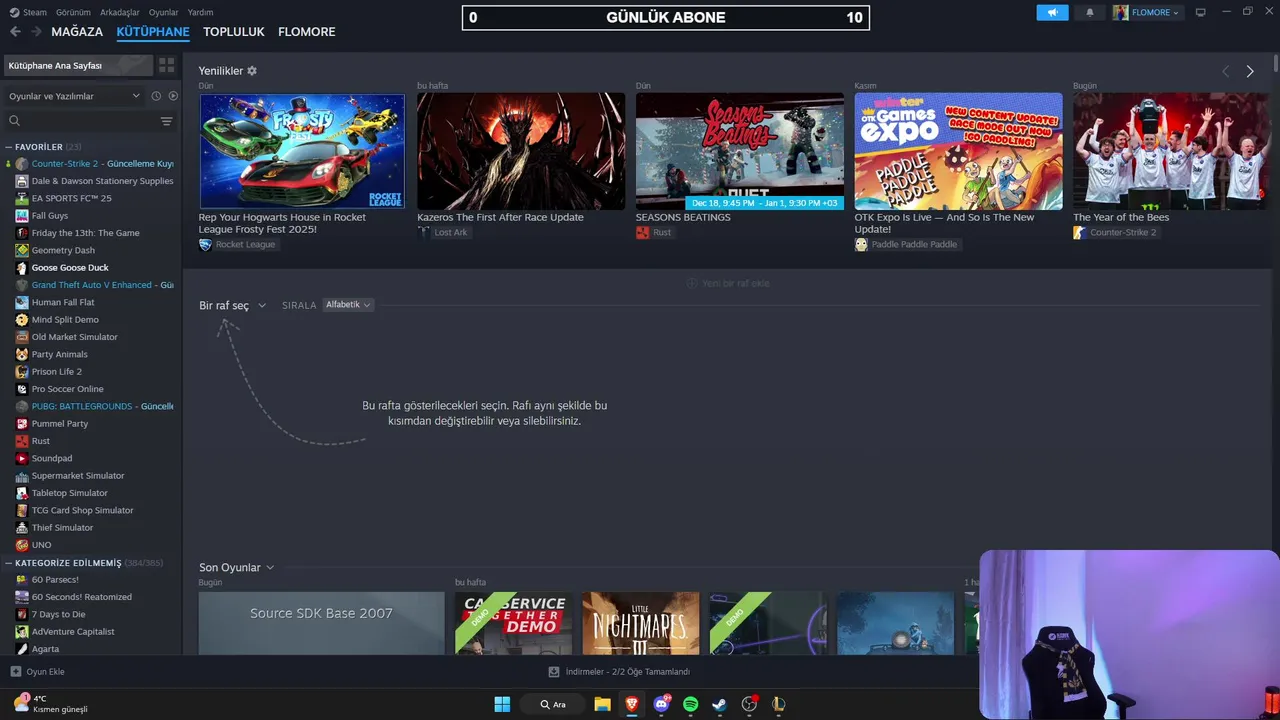Open the FLOMORE account dropdown
Viewport: 1280px width, 720px height.
tap(1147, 12)
